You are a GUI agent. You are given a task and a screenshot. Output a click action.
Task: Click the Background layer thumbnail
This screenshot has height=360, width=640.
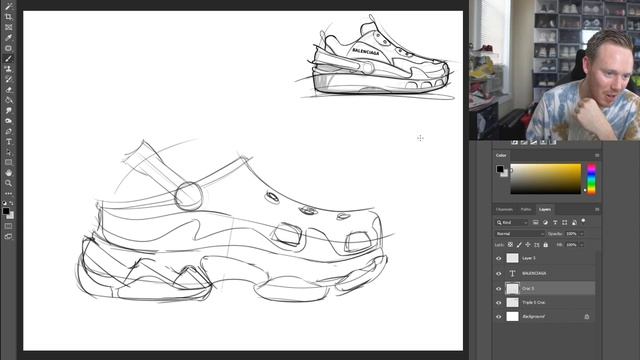tap(512, 316)
